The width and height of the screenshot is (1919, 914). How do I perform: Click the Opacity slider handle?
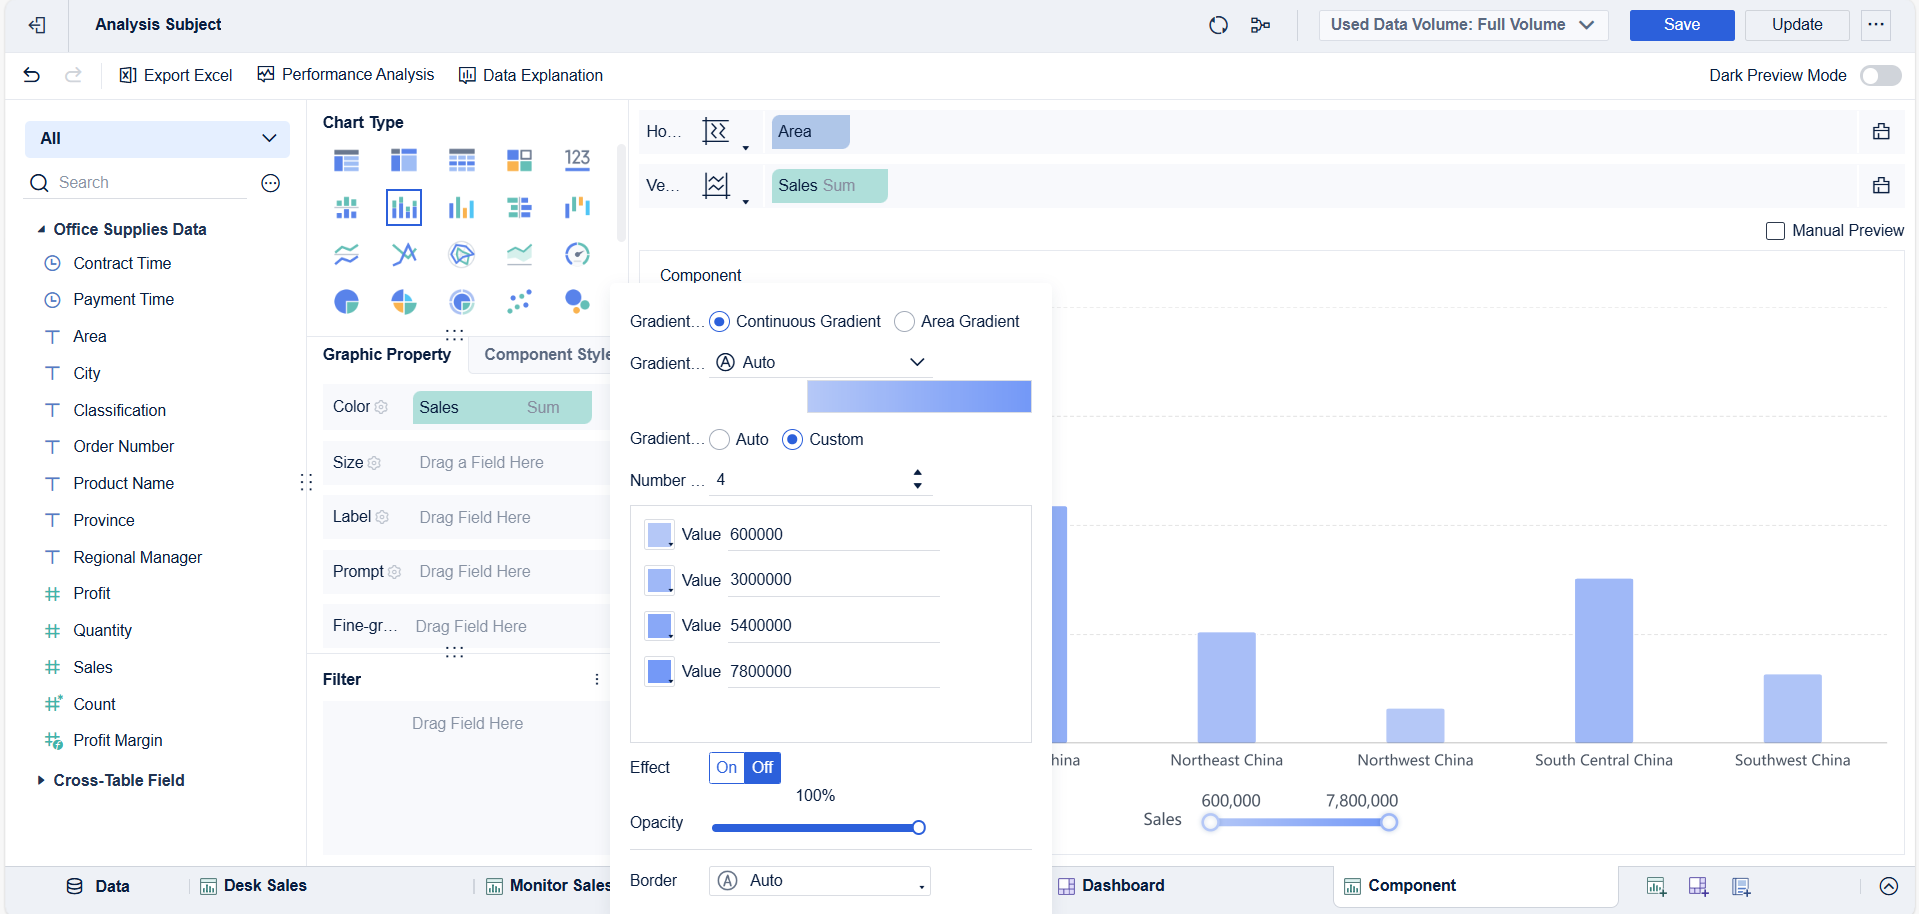pyautogui.click(x=919, y=828)
